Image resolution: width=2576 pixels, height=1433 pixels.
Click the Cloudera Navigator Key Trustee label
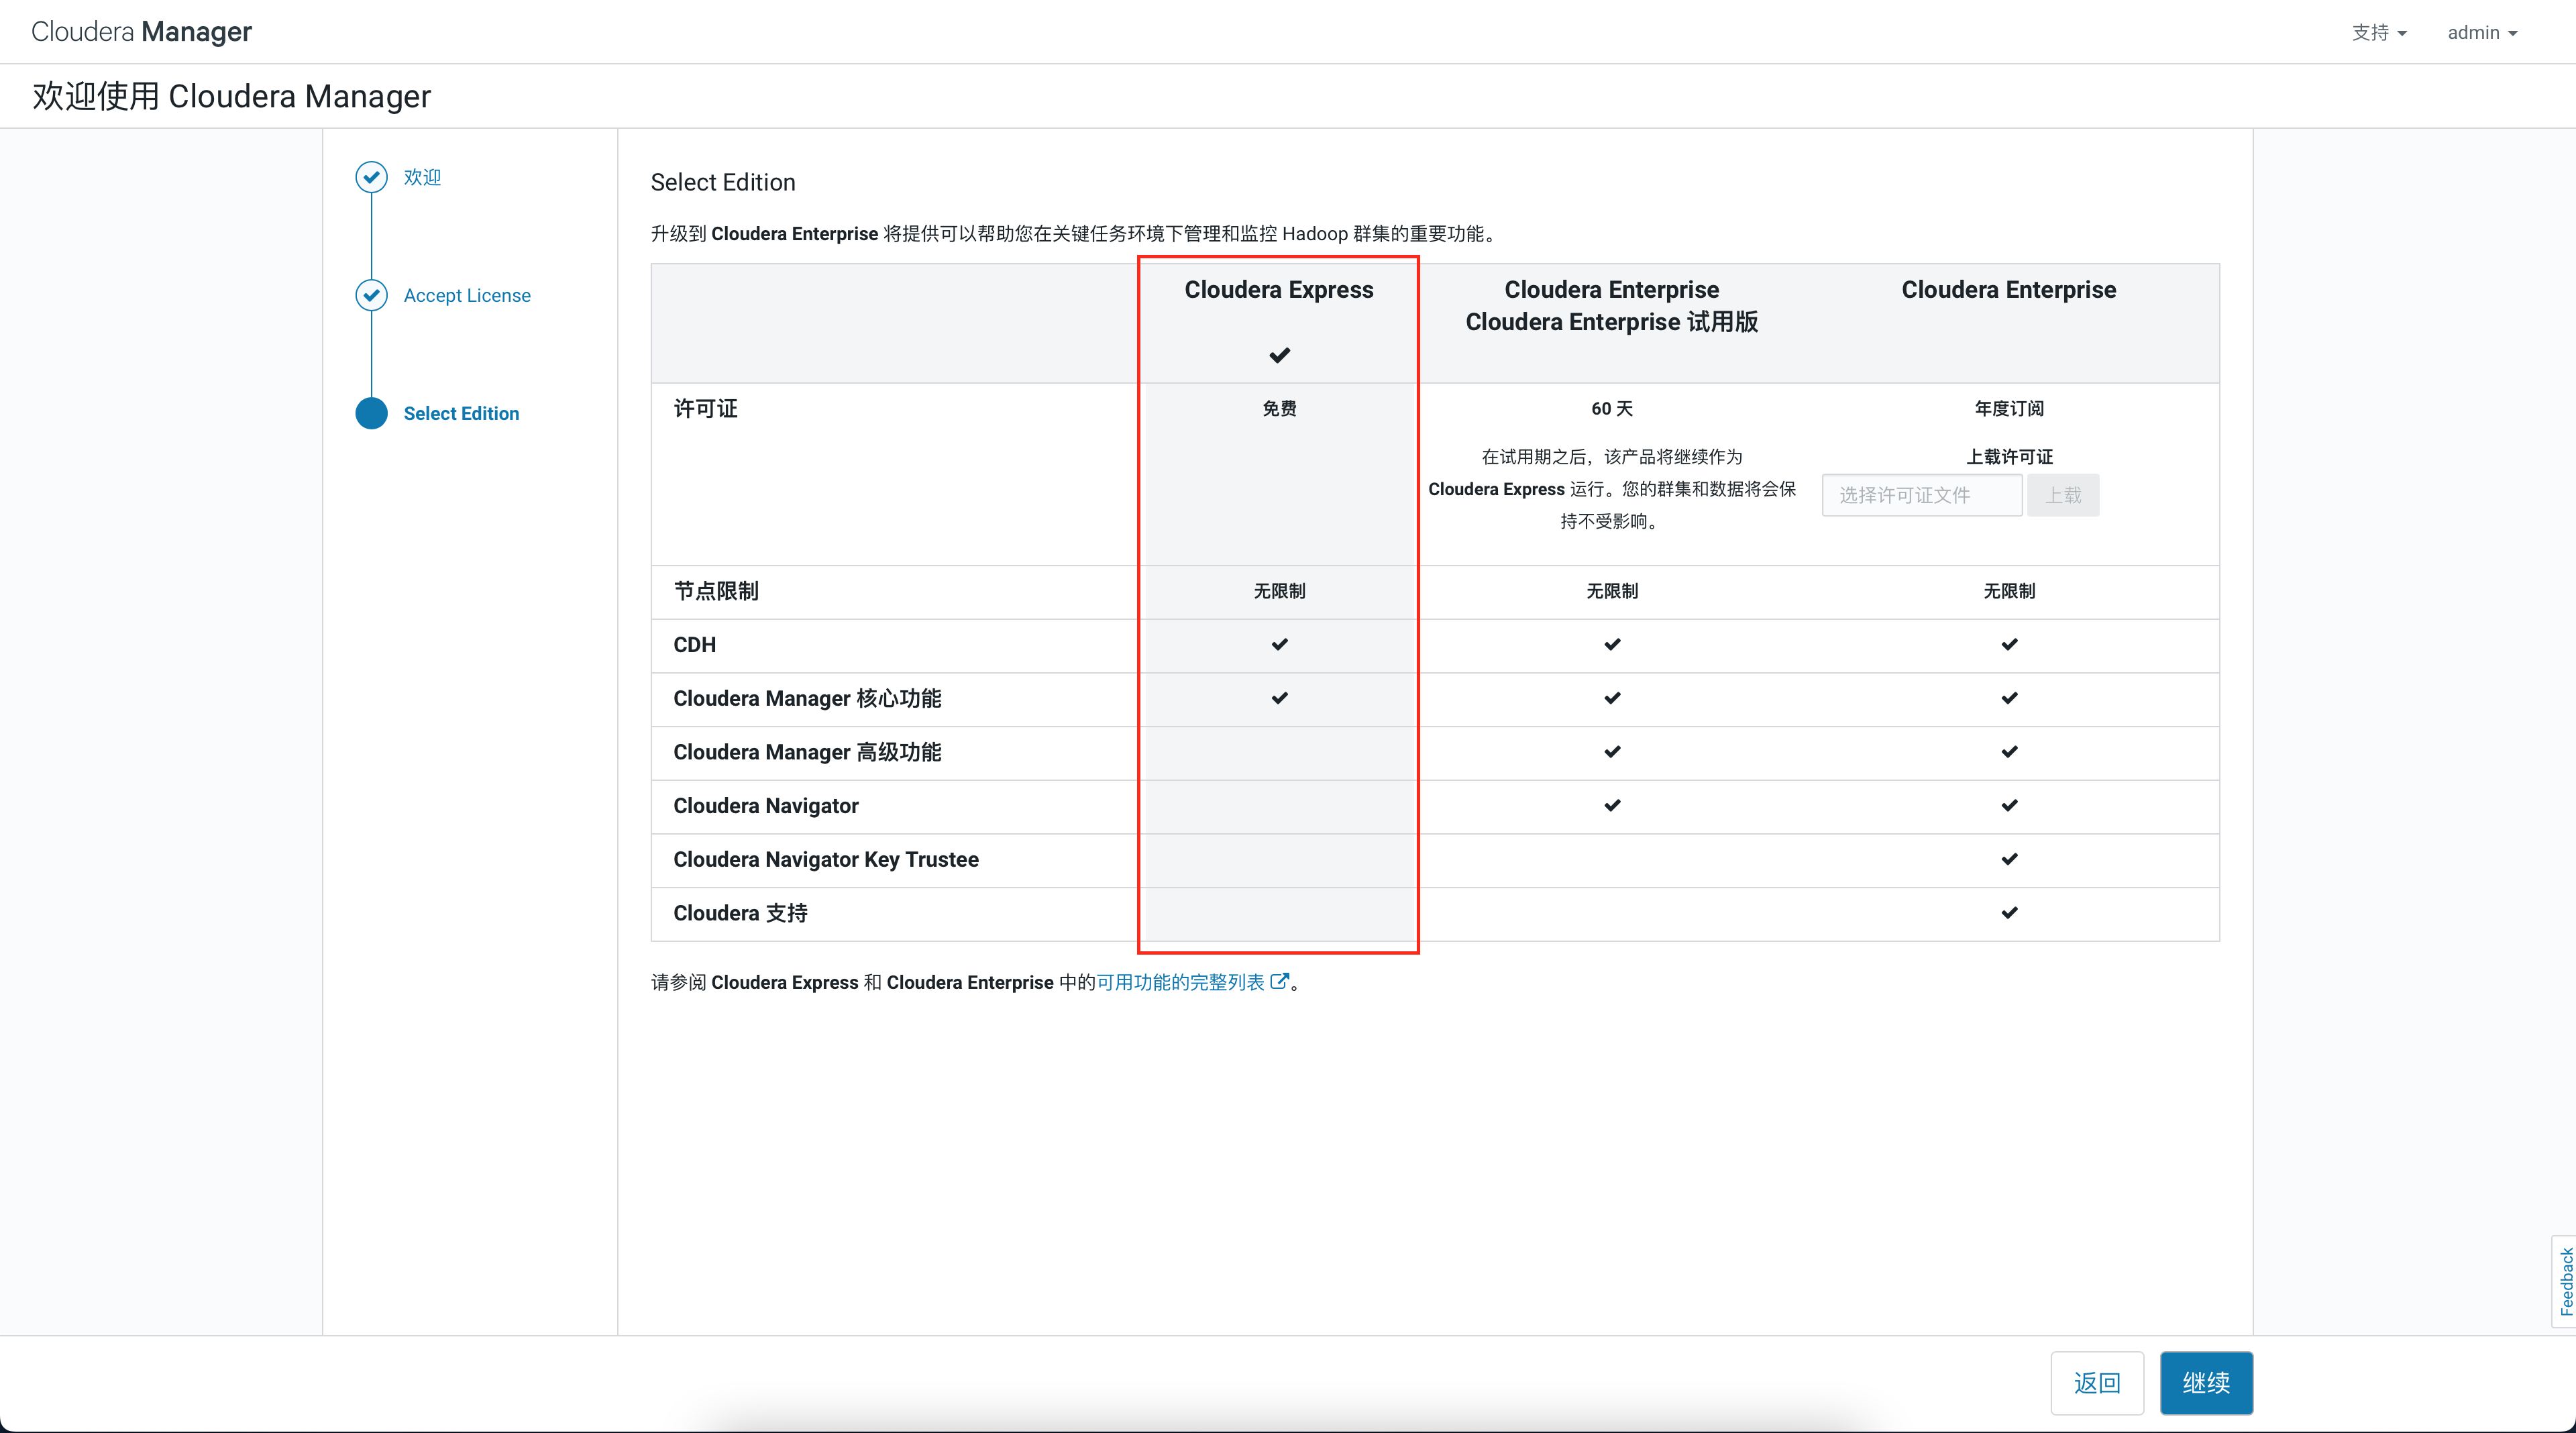pos(826,859)
